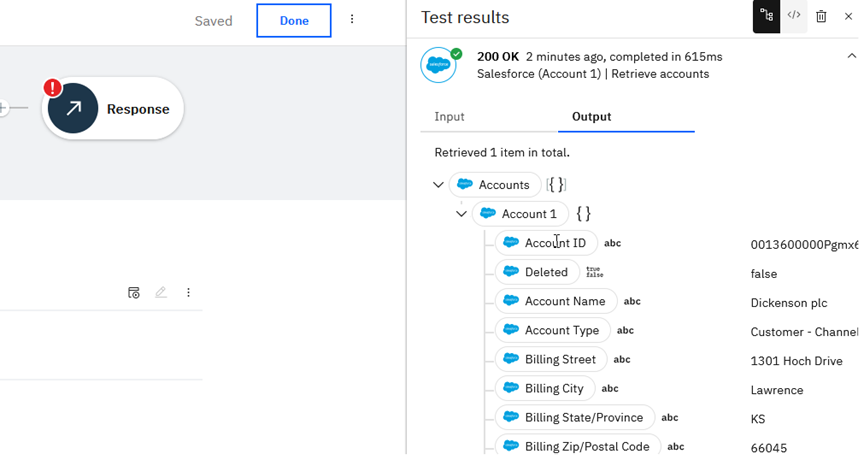Open the overflow menu next to Done
860x456 pixels.
tap(352, 20)
